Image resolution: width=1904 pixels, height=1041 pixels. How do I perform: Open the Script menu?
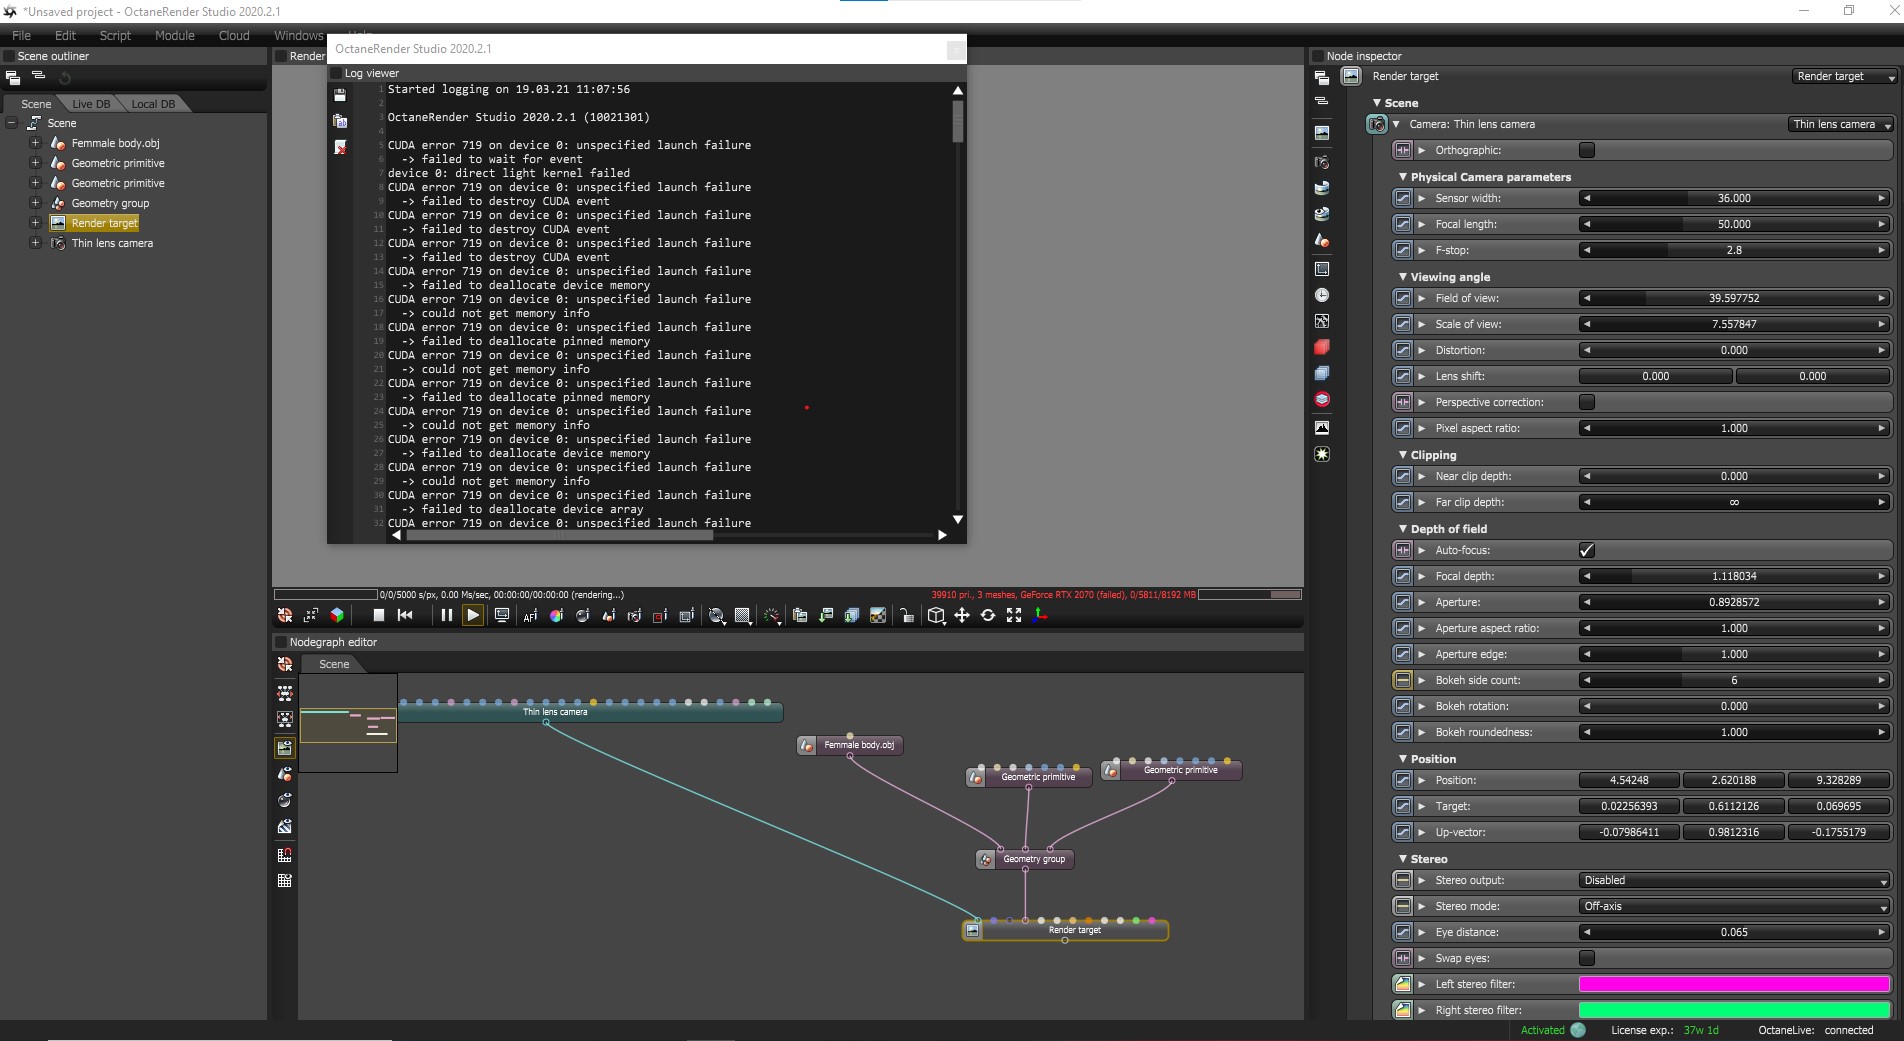point(115,35)
